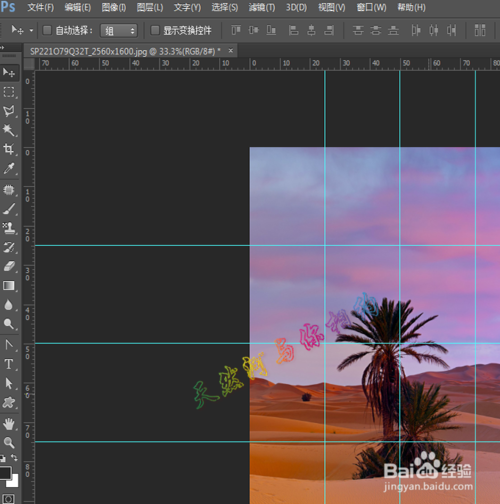
Task: Select the Eyedropper tool
Action: click(9, 169)
